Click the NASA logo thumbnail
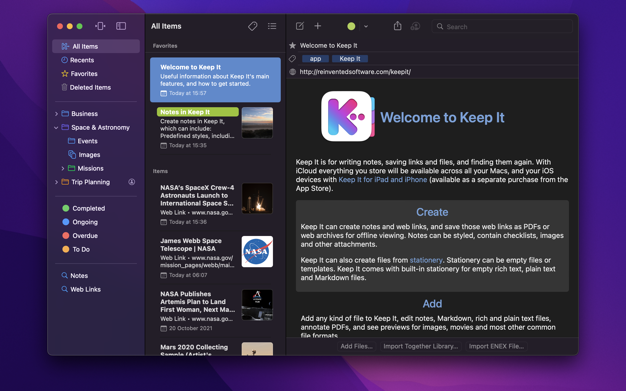The height and width of the screenshot is (391, 626). 257,251
